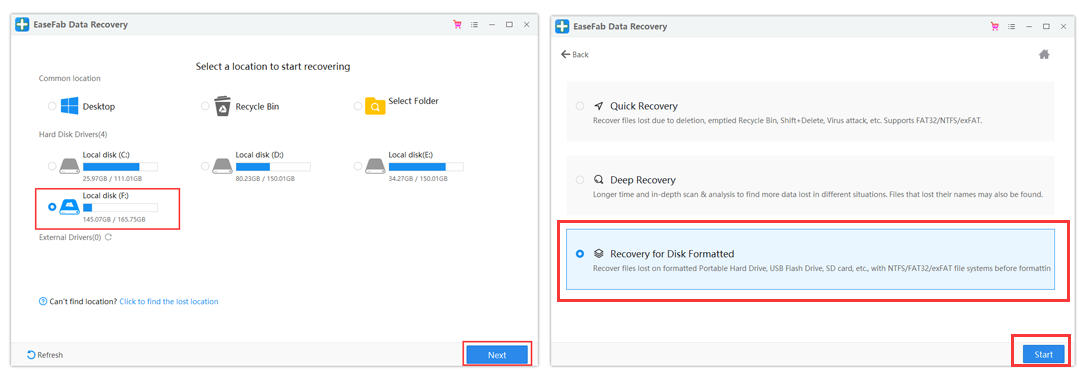Viewport: 1079px width, 378px height.
Task: Click Local disk (E:) drive icon
Action: 375,166
